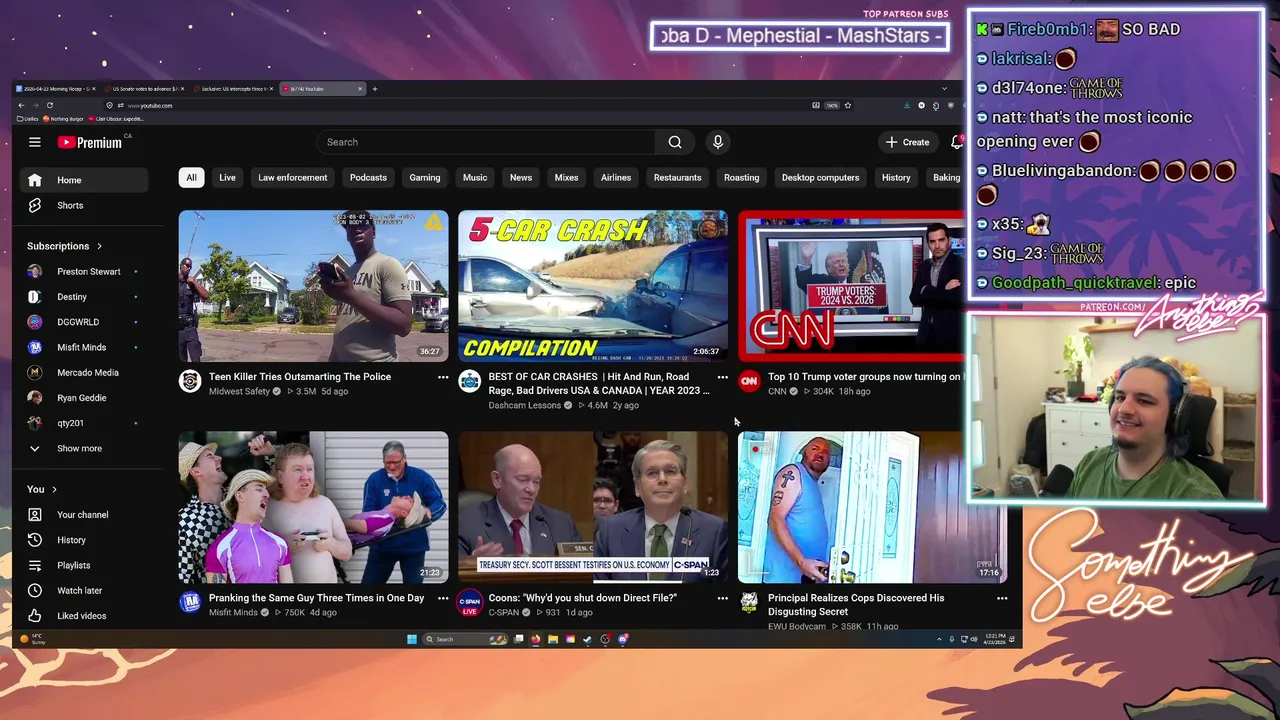The height and width of the screenshot is (720, 1280).
Task: Click the Midwest Safety channel avatar
Action: click(x=190, y=380)
